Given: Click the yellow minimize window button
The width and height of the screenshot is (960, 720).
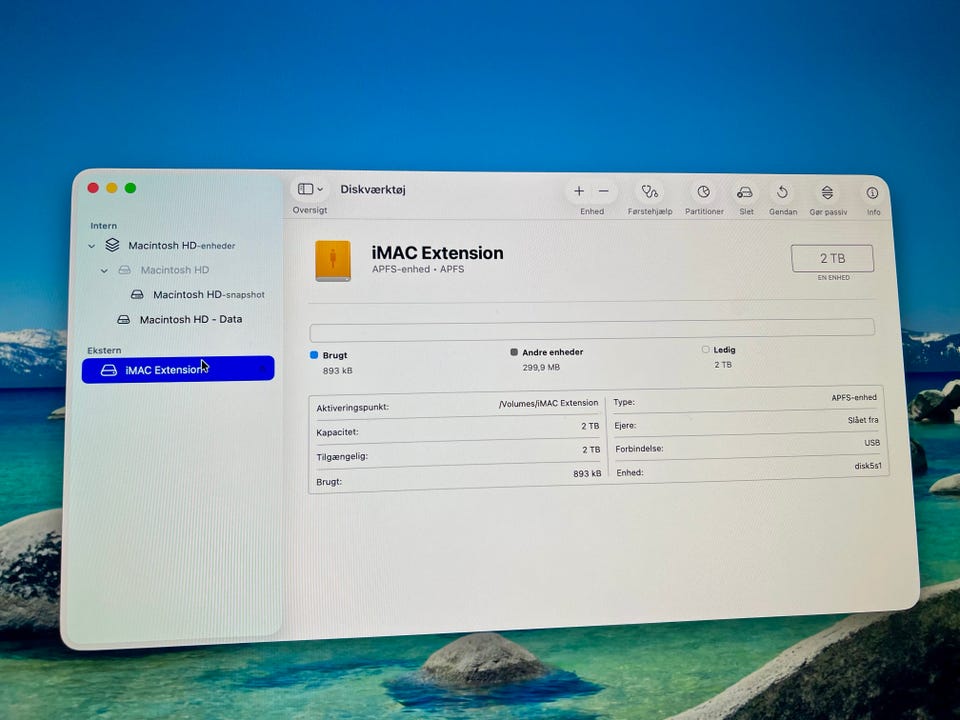Looking at the screenshot, I should (x=111, y=188).
